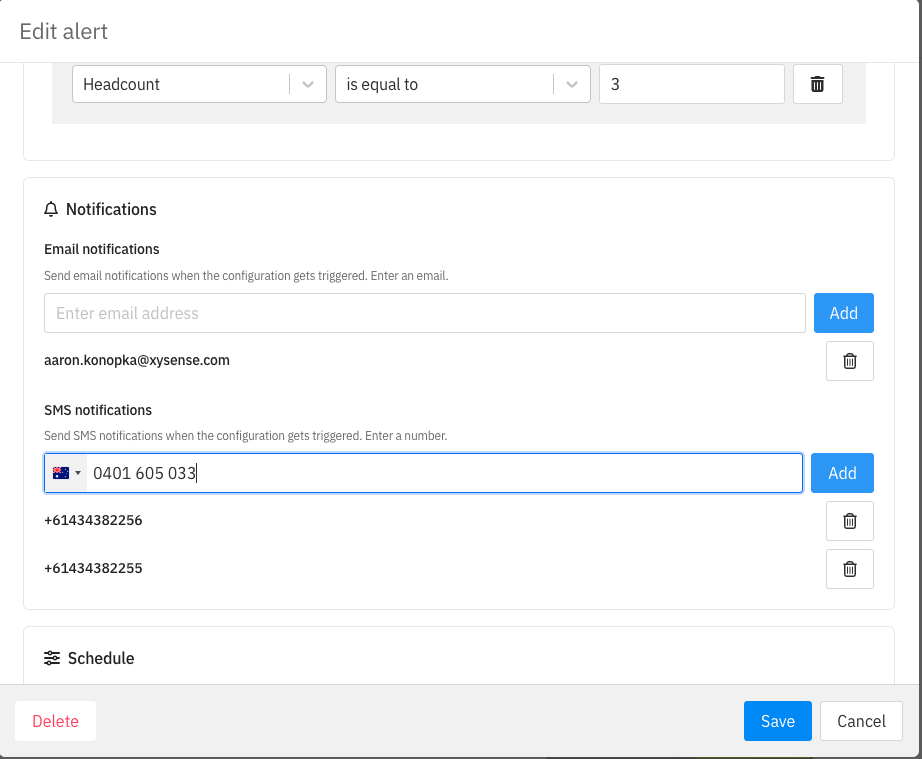Cancel editing the alert
The width and height of the screenshot is (922, 759).
pyautogui.click(x=861, y=721)
